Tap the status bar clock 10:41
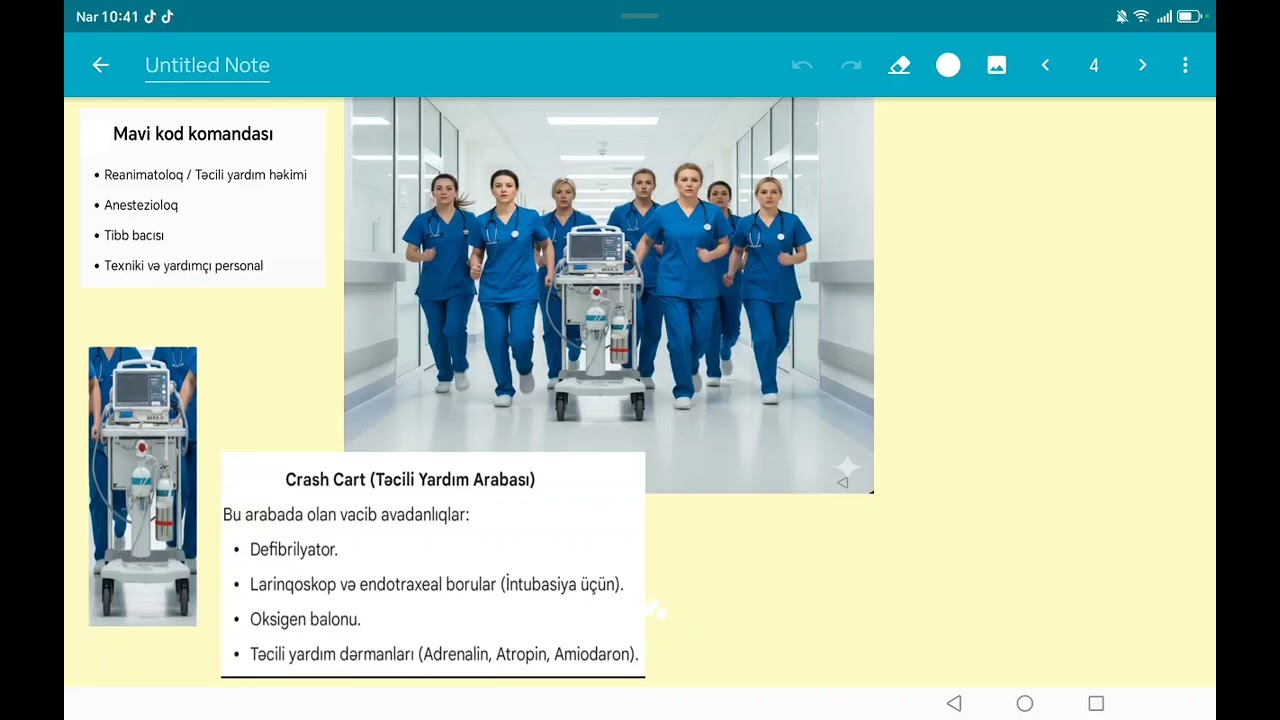This screenshot has height=720, width=1280. pos(121,16)
